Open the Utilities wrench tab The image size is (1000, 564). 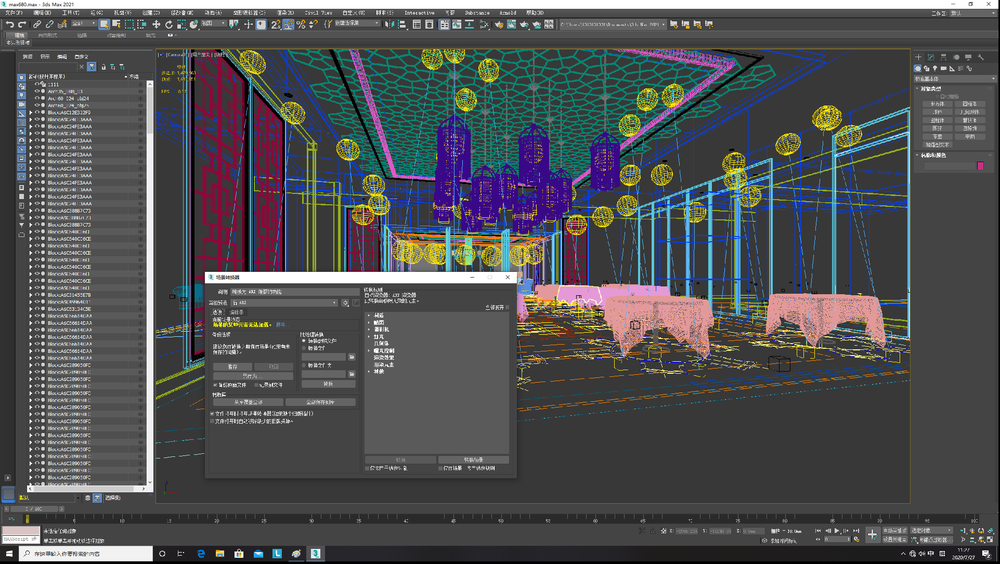[981, 57]
